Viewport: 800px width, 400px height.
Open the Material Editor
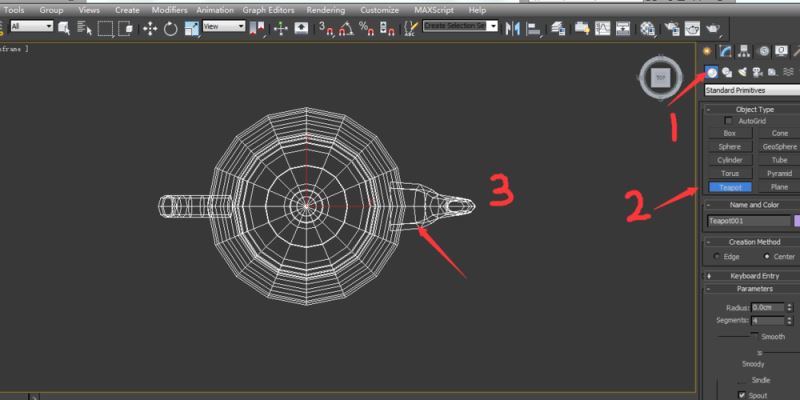pyautogui.click(x=647, y=28)
